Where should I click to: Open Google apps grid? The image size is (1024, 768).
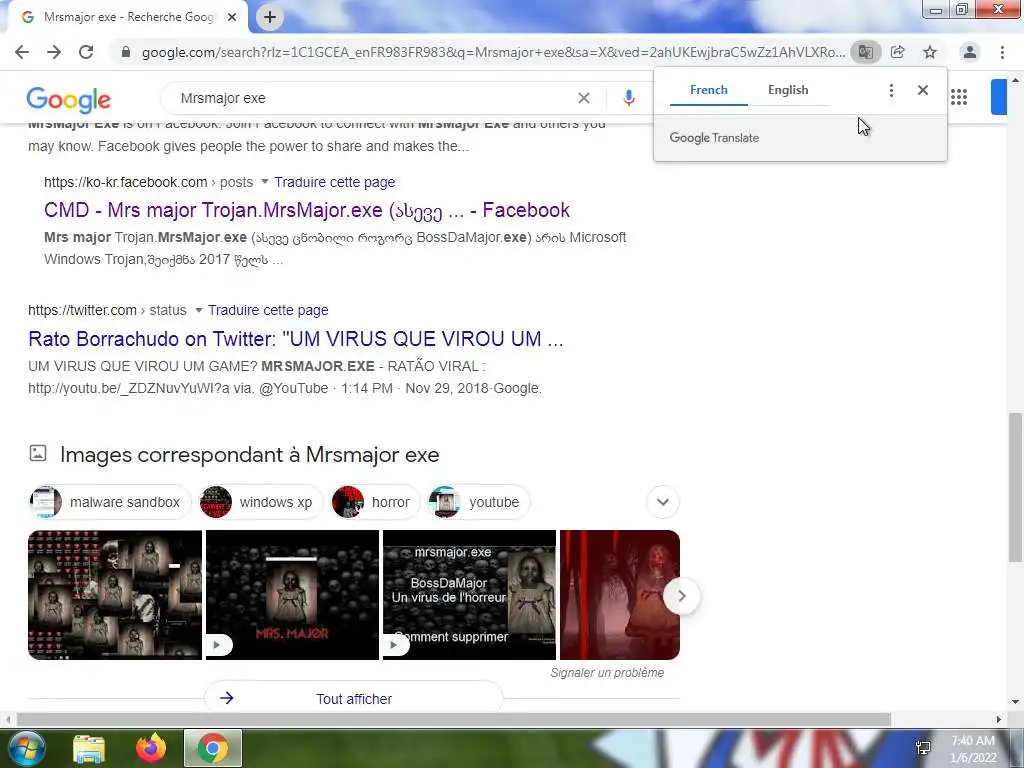pyautogui.click(x=959, y=97)
